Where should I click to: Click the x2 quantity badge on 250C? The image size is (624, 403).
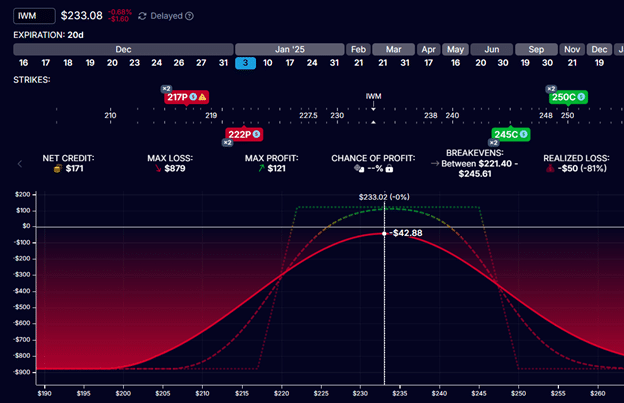click(x=551, y=89)
